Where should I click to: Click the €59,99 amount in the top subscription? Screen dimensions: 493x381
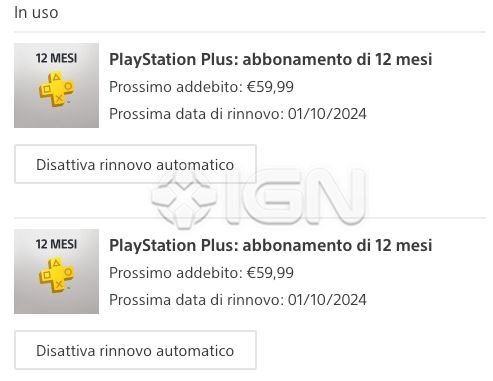pos(270,87)
